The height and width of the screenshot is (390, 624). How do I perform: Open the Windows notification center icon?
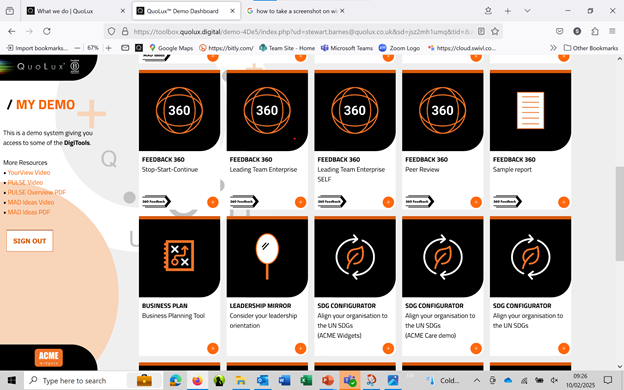[608, 380]
